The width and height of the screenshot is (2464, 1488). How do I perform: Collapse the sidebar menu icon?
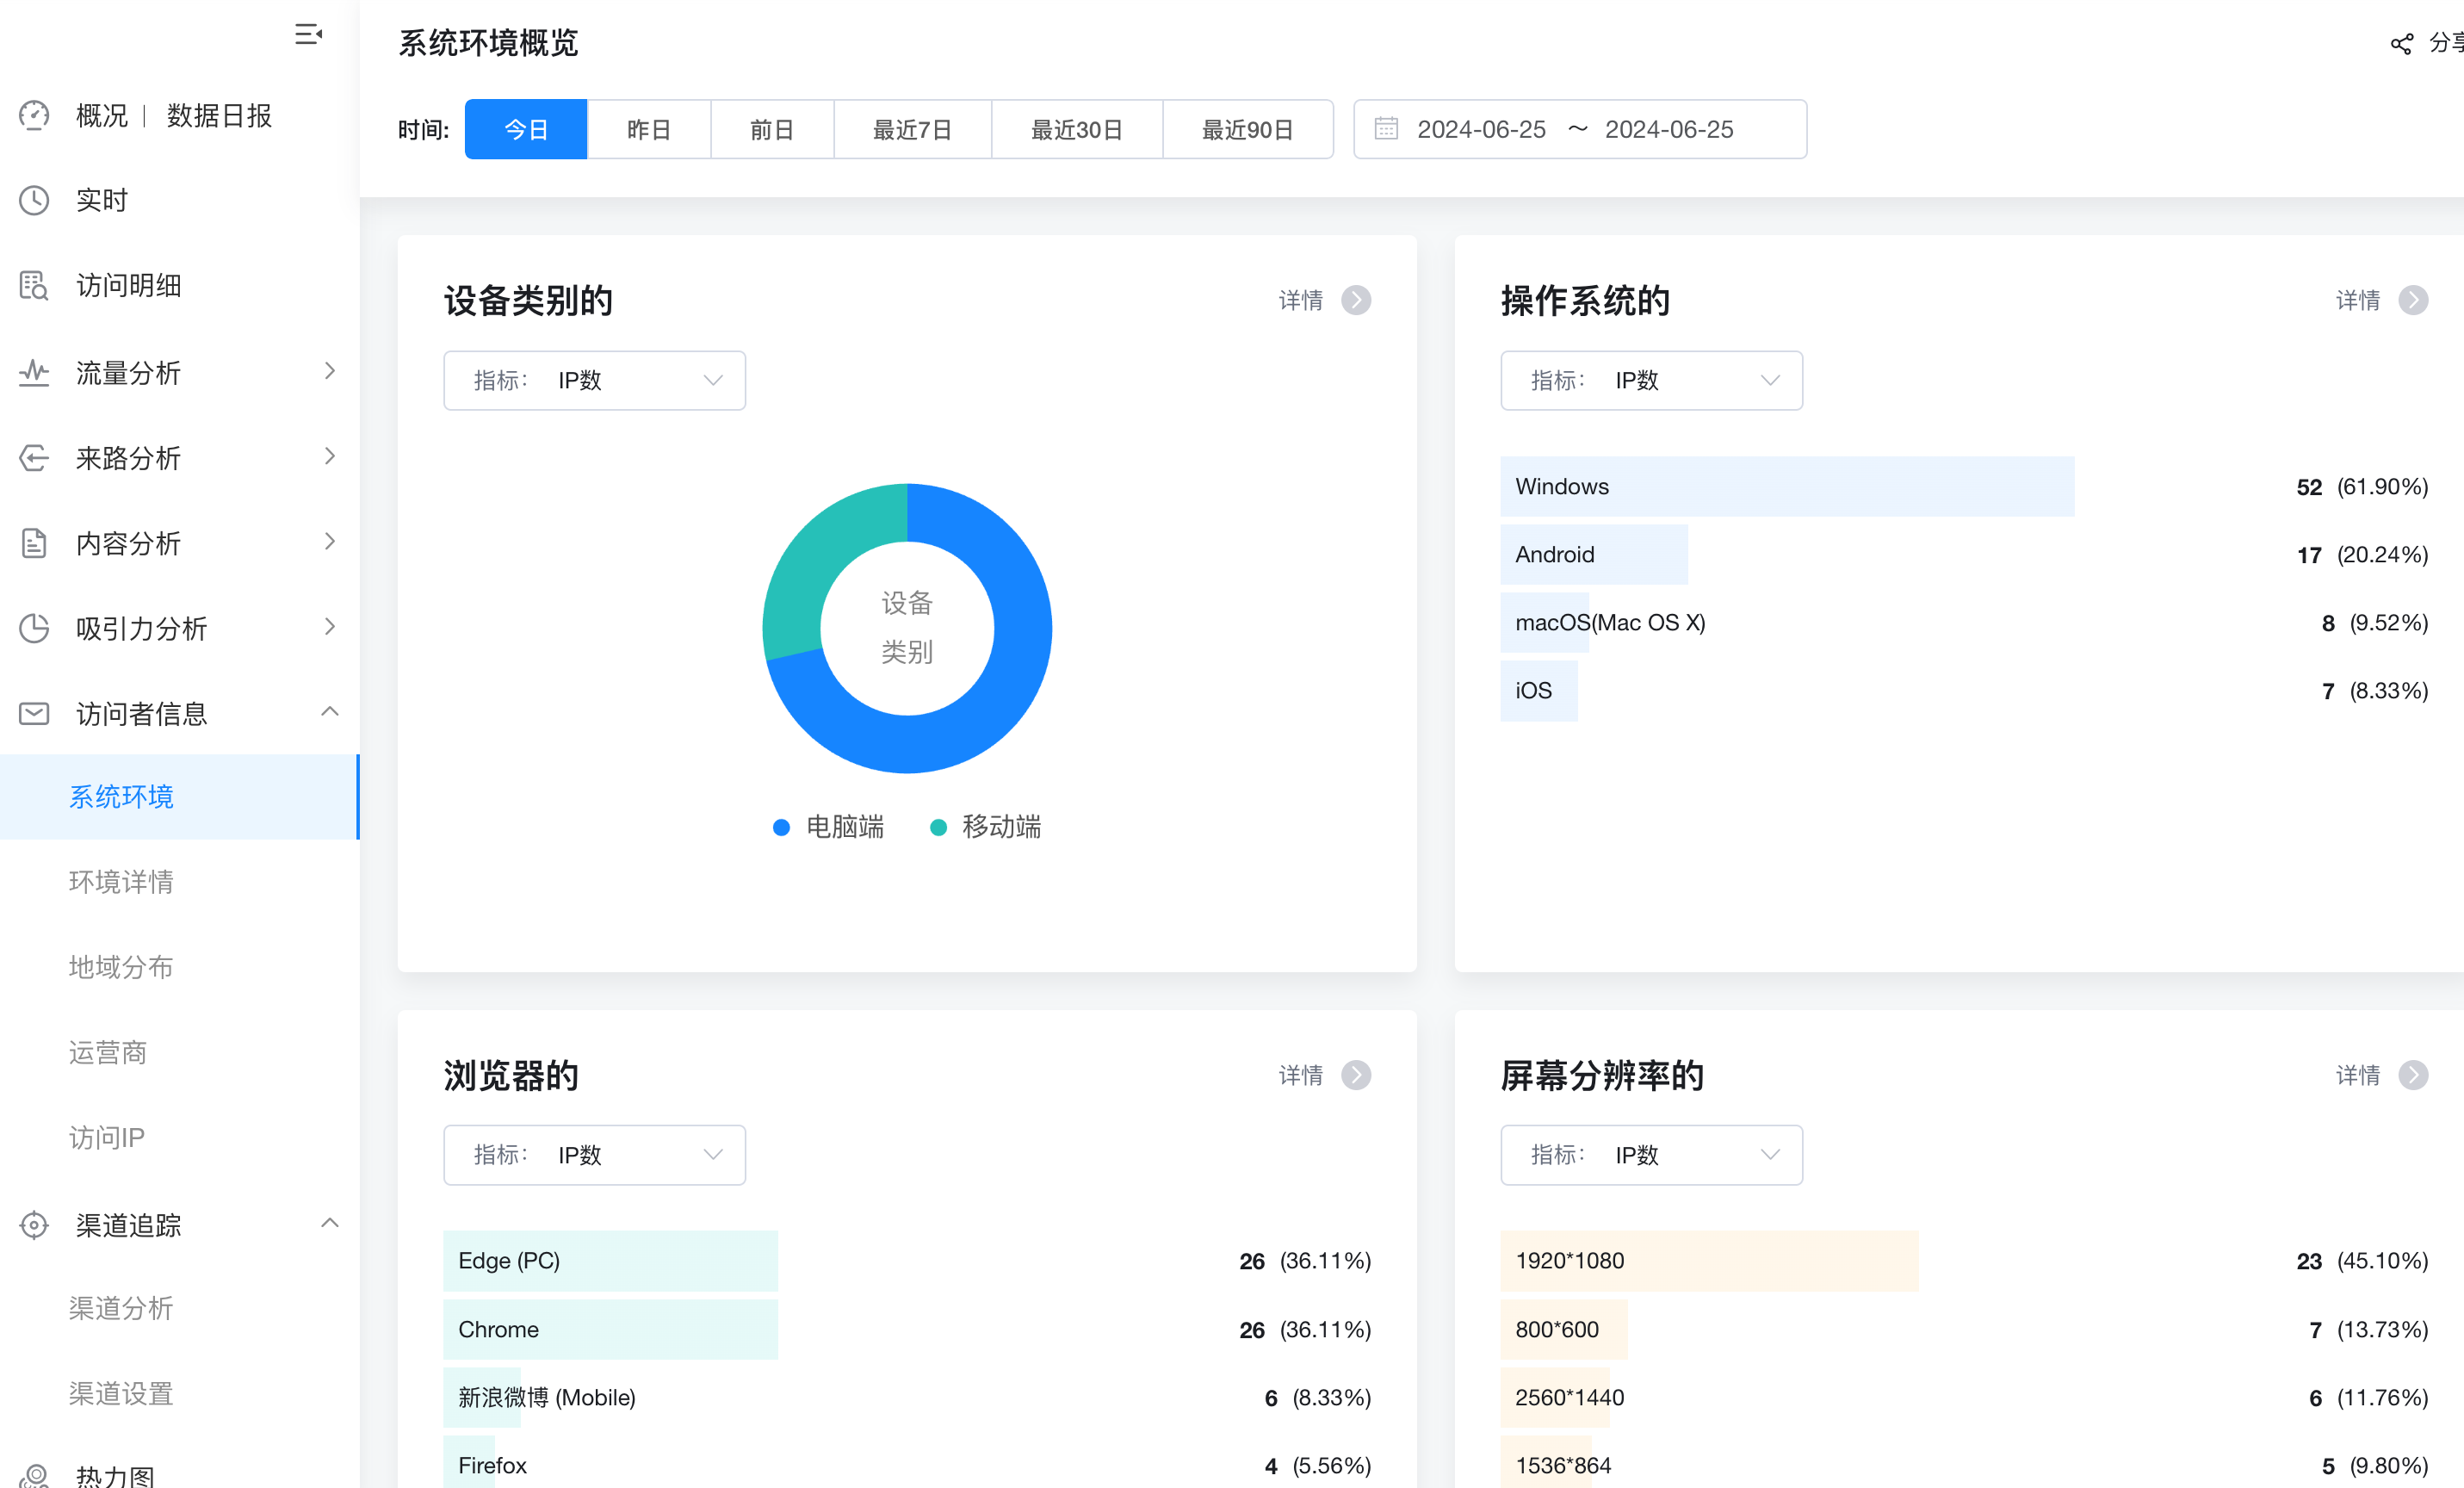click(x=308, y=35)
